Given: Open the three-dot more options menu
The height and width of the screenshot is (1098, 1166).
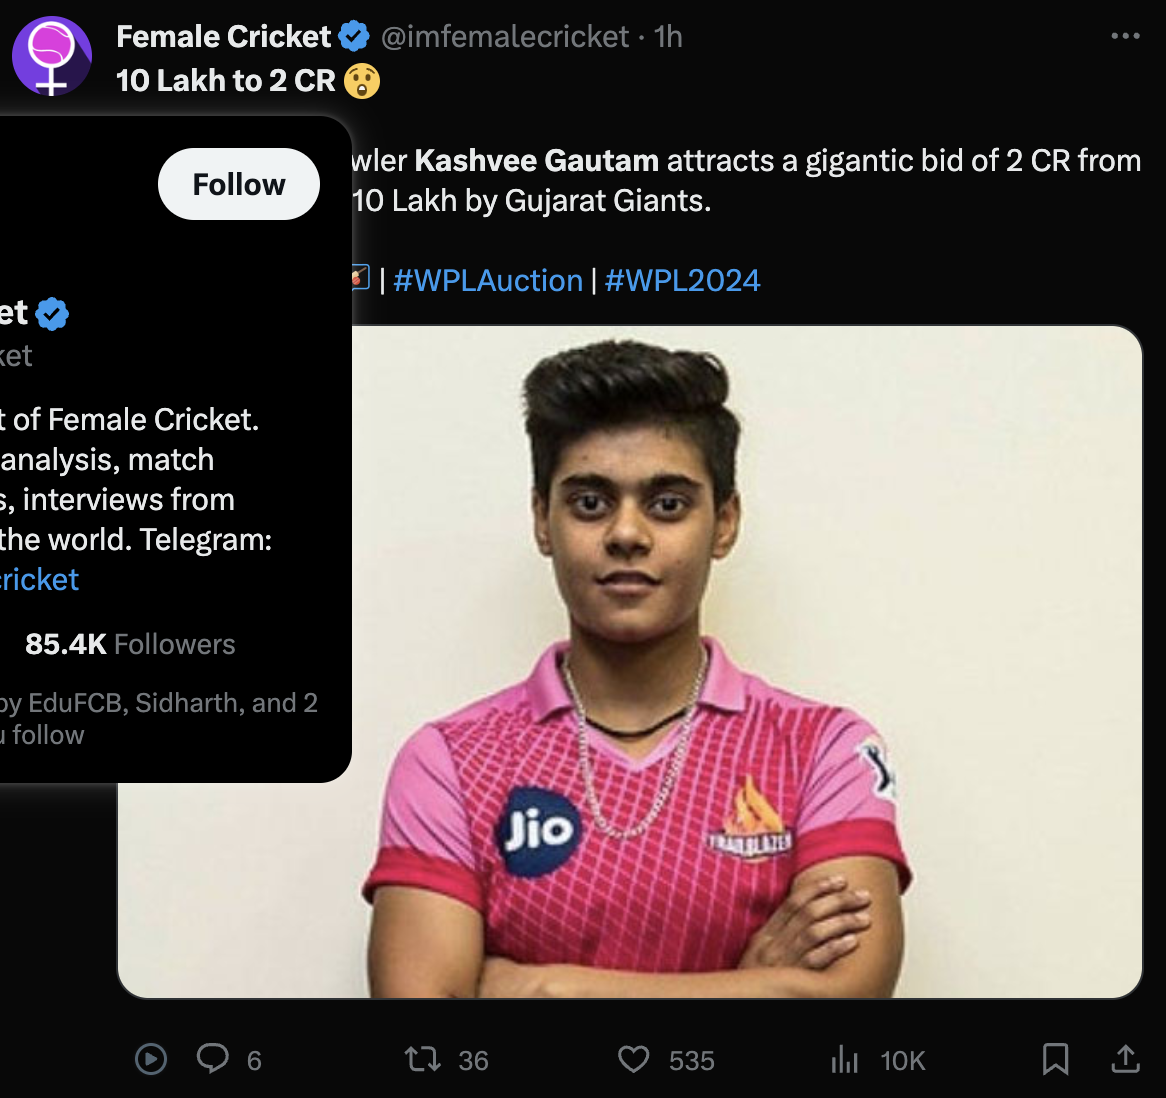Looking at the screenshot, I should point(1125,37).
